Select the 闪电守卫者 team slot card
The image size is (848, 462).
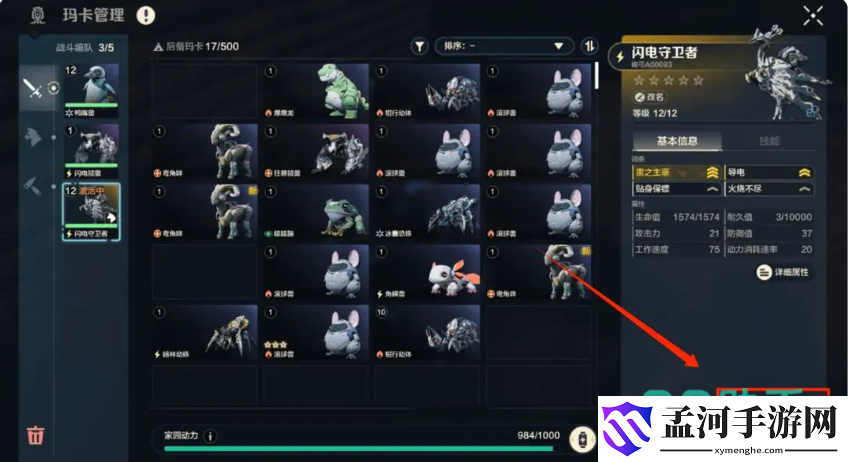point(91,212)
